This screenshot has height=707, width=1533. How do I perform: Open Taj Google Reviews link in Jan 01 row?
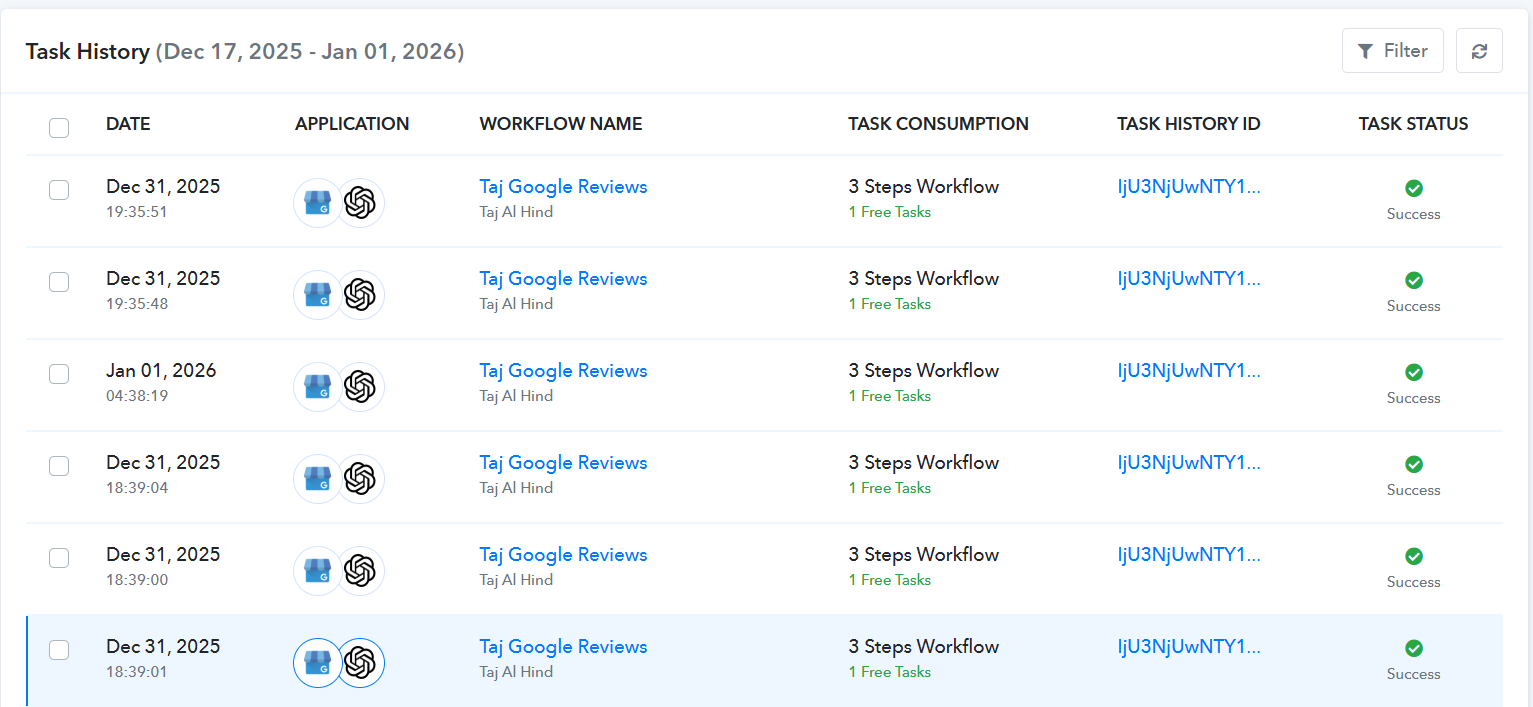(x=563, y=371)
